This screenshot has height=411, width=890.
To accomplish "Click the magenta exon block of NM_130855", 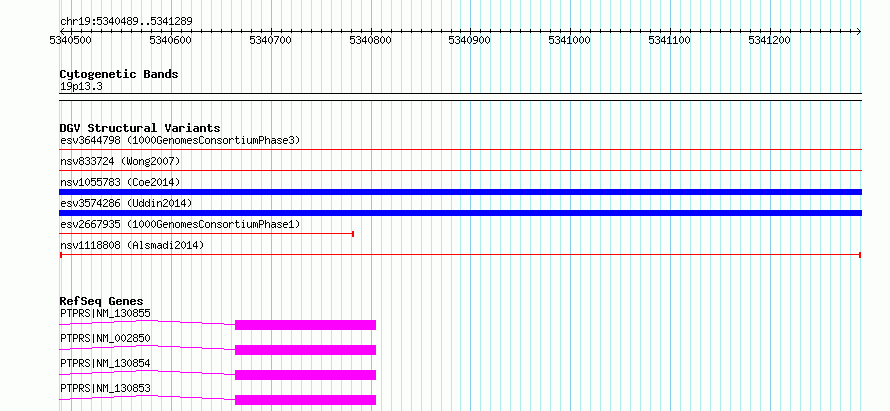I will pyautogui.click(x=305, y=325).
